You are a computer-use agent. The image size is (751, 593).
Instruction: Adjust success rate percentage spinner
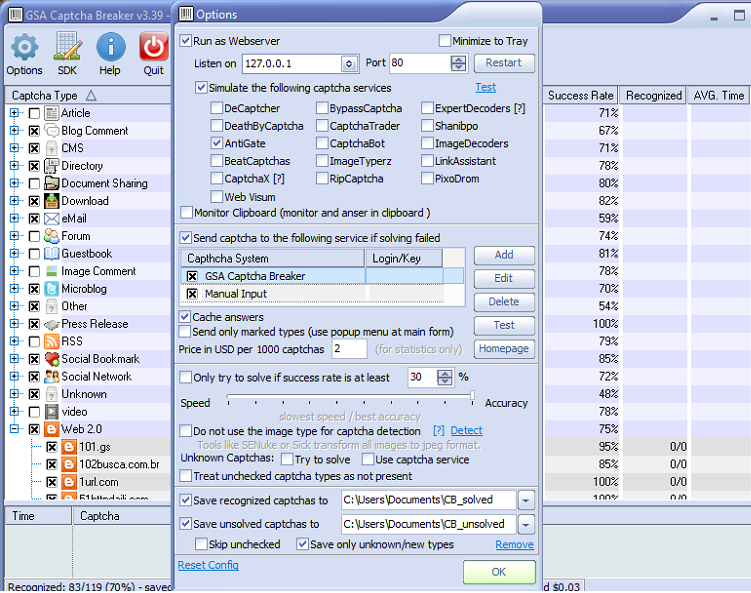pyautogui.click(x=444, y=377)
